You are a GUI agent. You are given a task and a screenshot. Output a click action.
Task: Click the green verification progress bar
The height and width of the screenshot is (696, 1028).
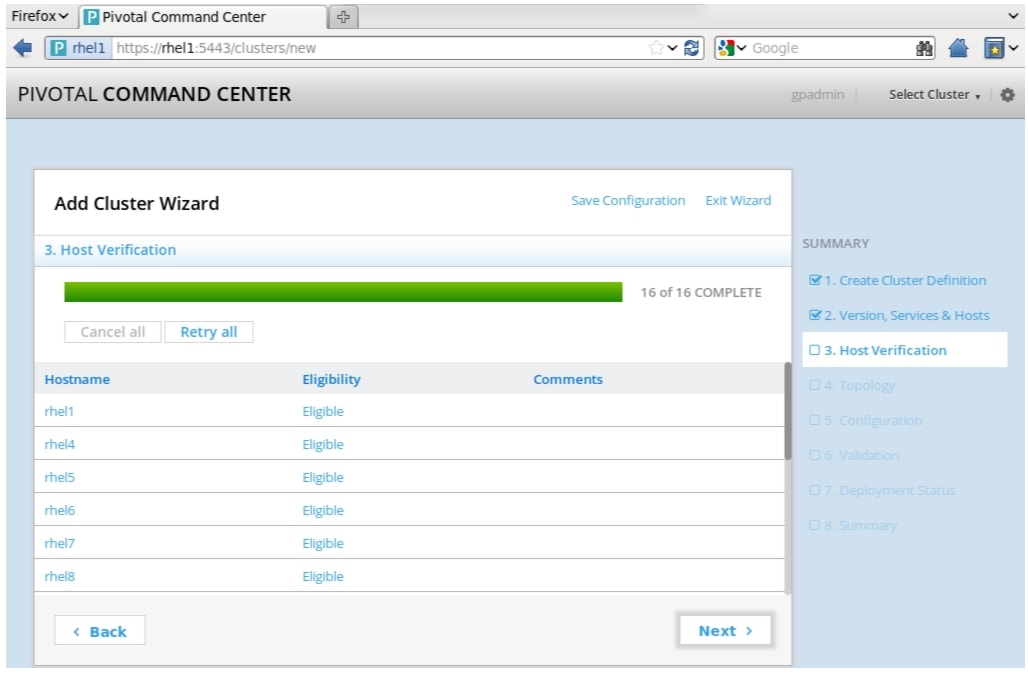(343, 292)
